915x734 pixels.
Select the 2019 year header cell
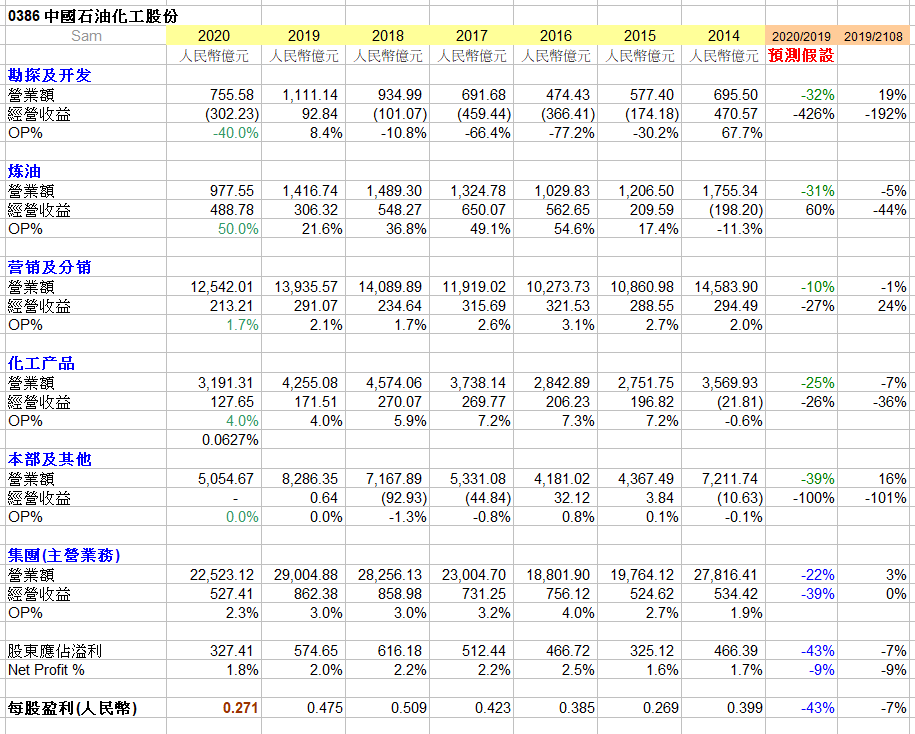coord(303,36)
